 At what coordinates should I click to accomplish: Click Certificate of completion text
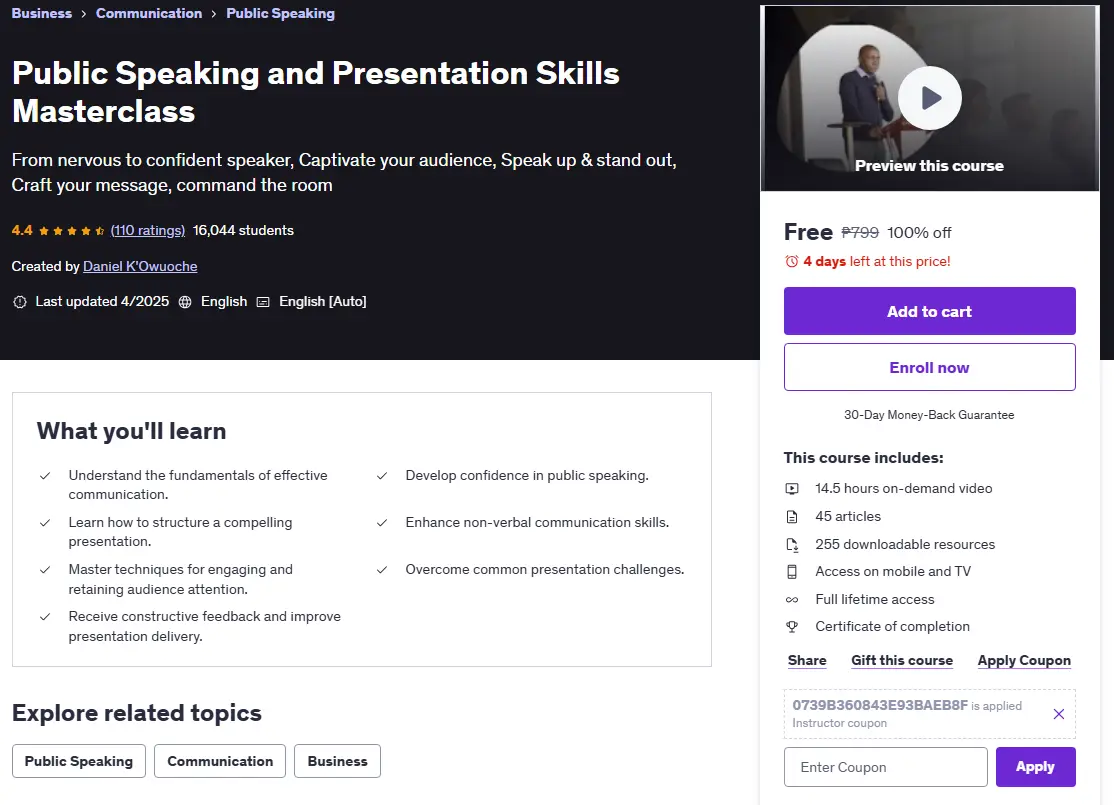point(892,626)
